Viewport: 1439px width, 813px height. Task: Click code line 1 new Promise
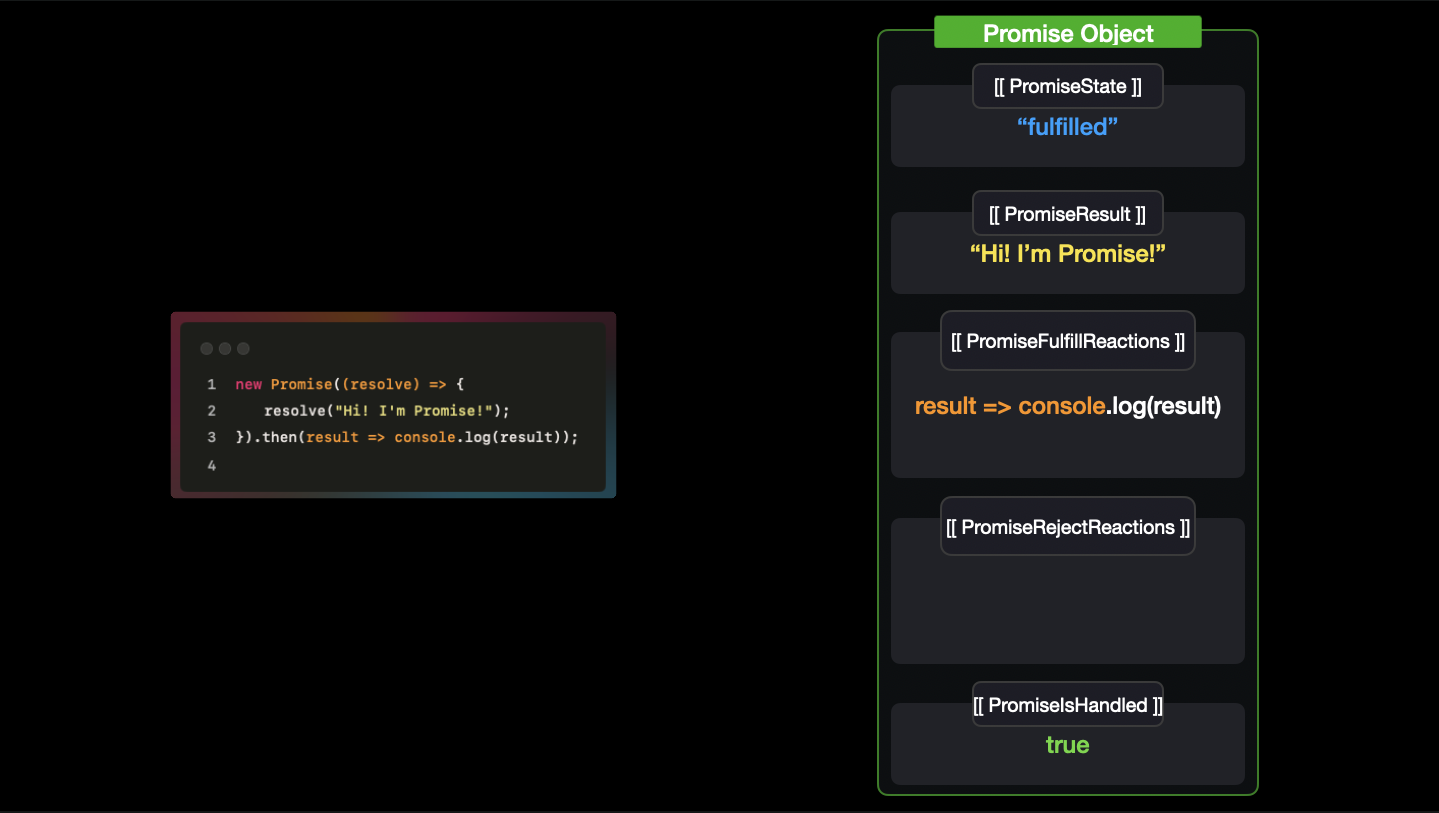[x=349, y=384]
